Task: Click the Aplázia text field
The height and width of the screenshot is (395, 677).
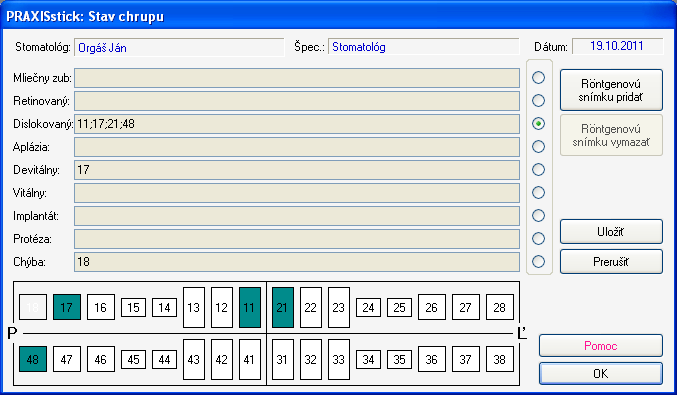Action: (x=297, y=147)
